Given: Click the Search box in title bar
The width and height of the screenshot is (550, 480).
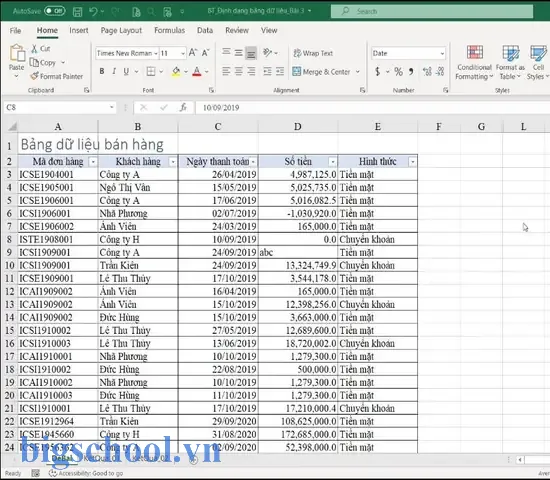Looking at the screenshot, I should click(x=432, y=11).
